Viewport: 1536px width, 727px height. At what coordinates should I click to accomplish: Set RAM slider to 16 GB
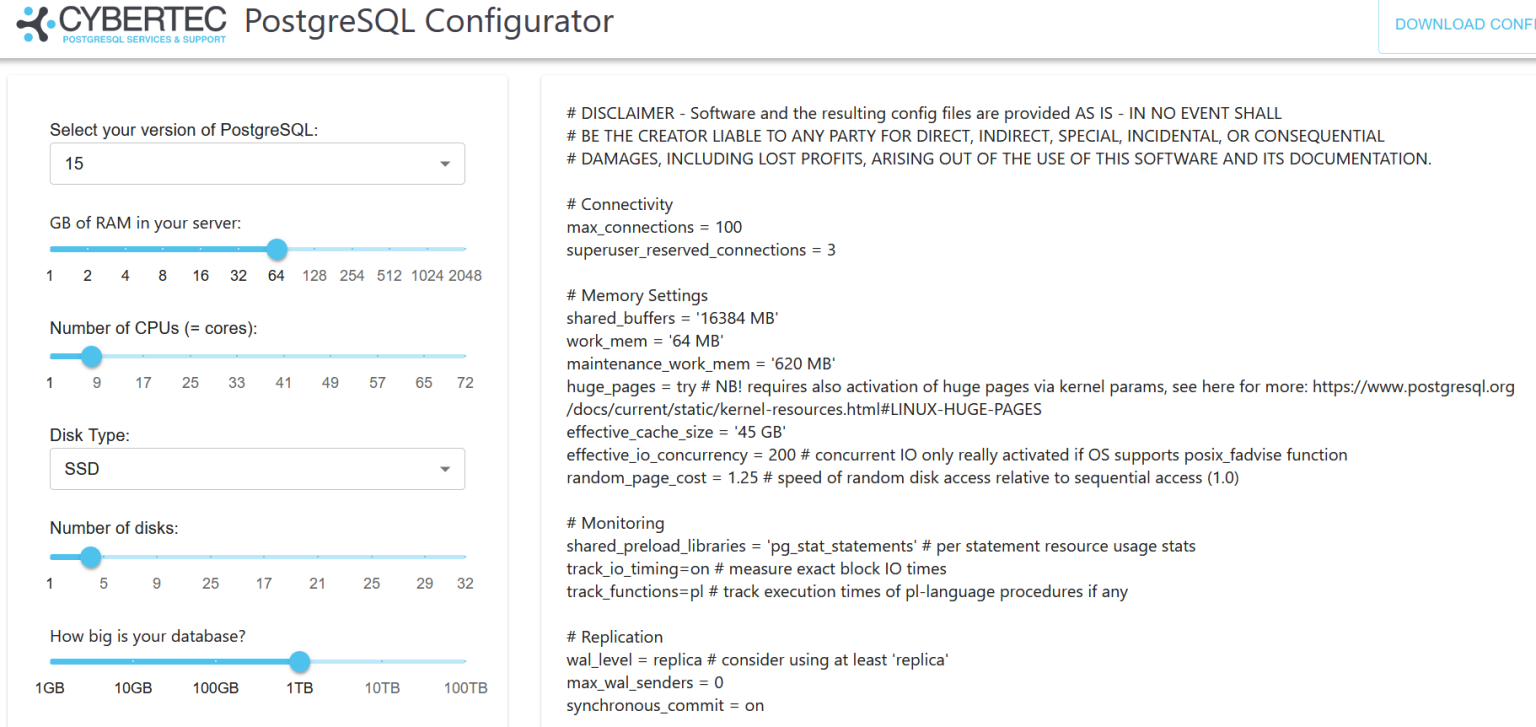tap(201, 249)
